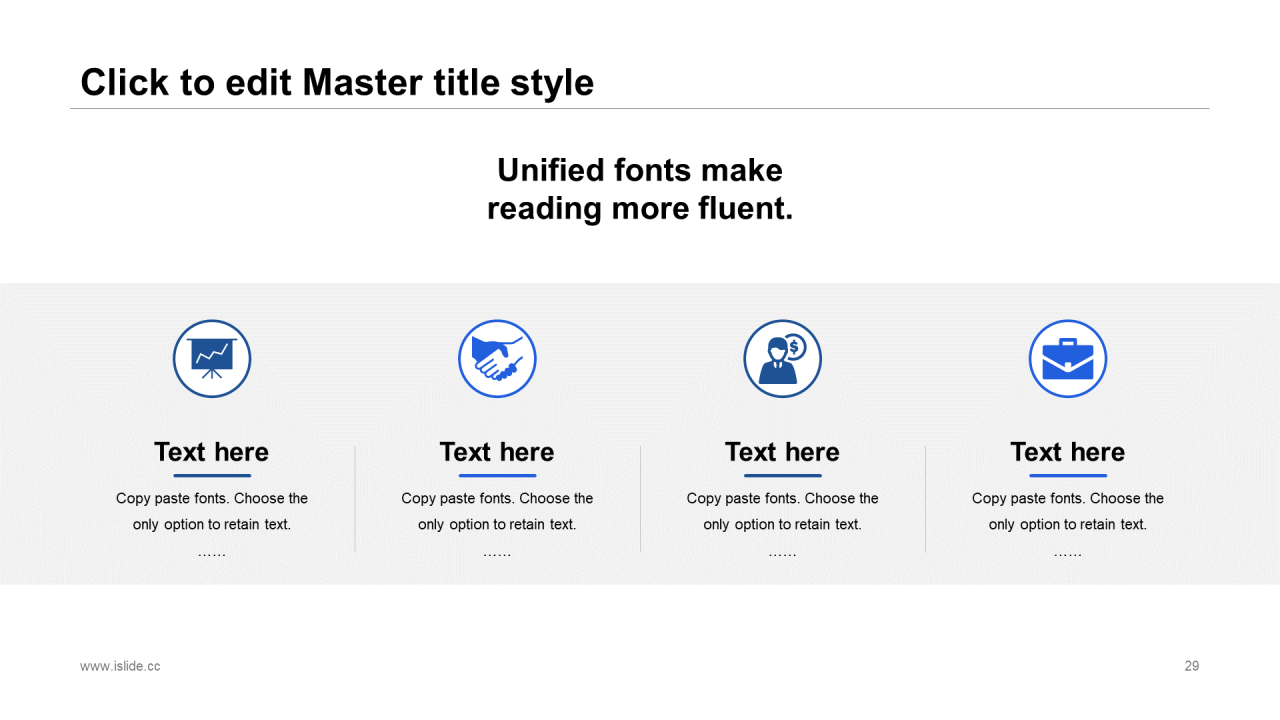
Task: Select description paragraph under briefcase icon column
Action: pos(1068,512)
